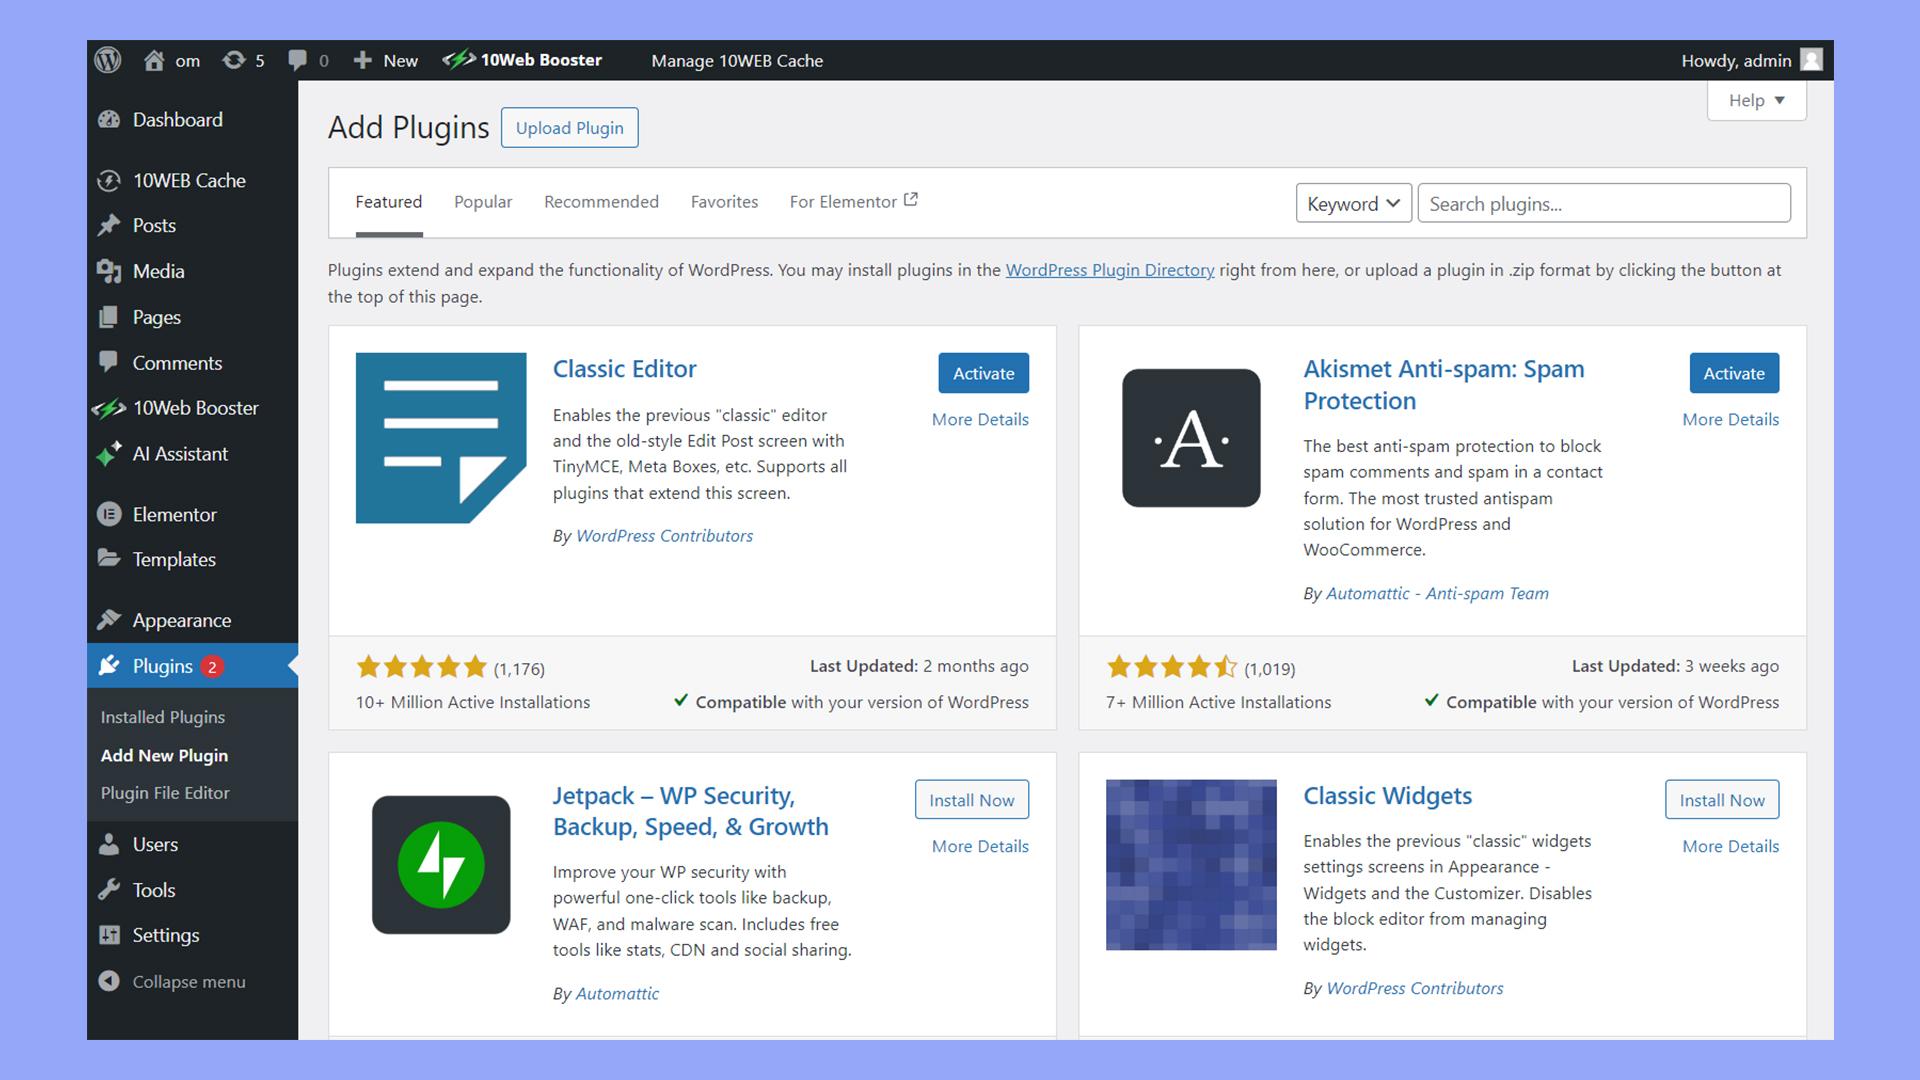Image resolution: width=1920 pixels, height=1080 pixels.
Task: Activate the Classic Editor plugin
Action: 984,372
